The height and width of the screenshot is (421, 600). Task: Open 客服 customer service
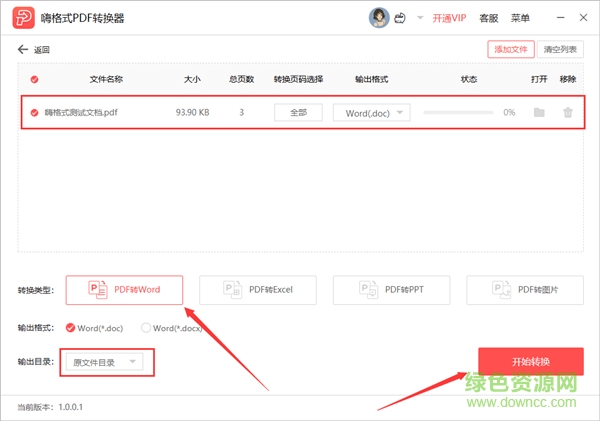point(489,18)
